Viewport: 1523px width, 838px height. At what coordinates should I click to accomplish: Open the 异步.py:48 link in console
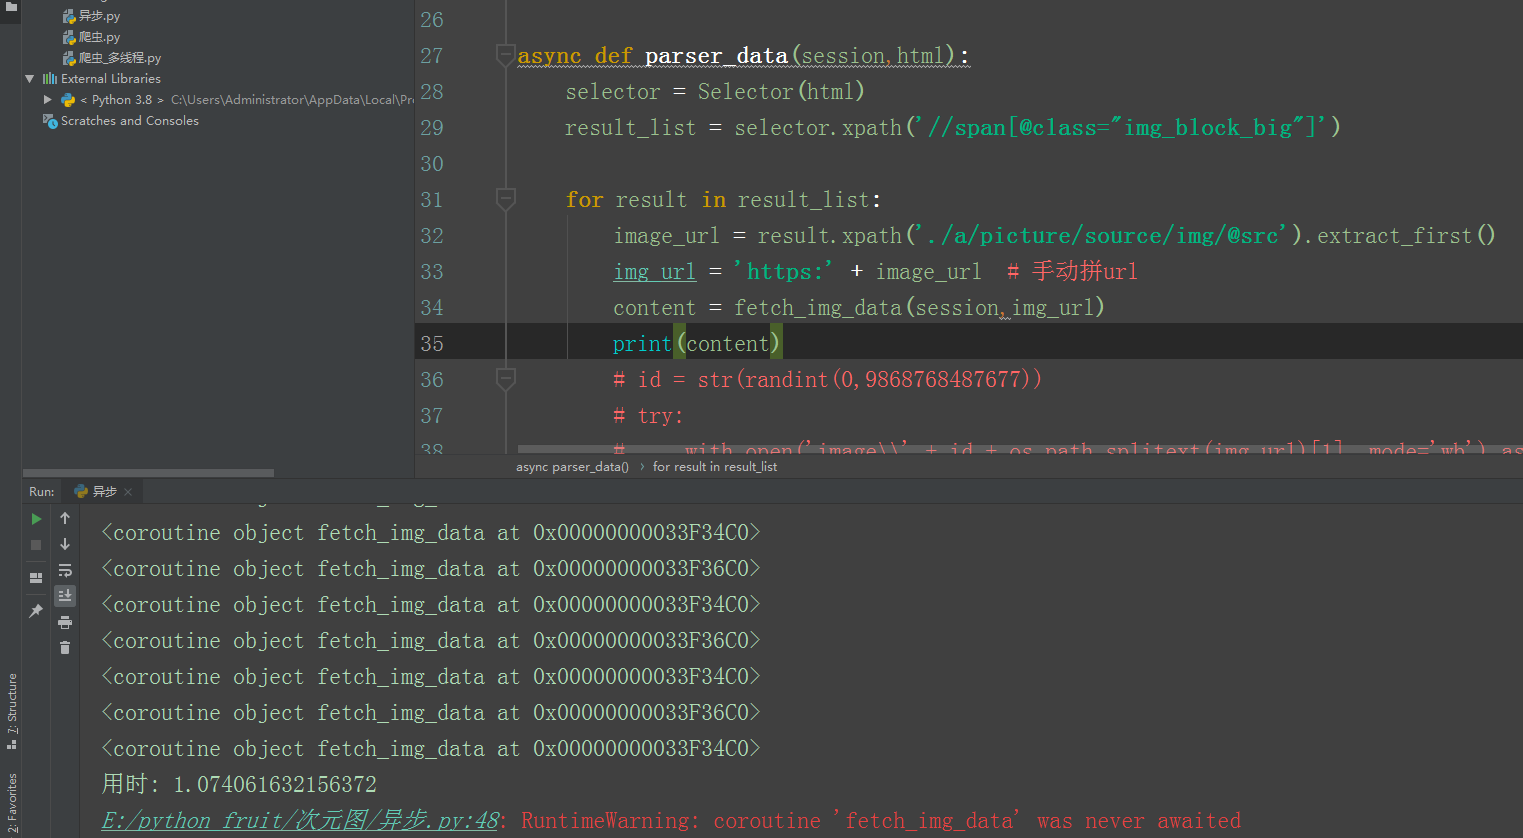coord(300,821)
